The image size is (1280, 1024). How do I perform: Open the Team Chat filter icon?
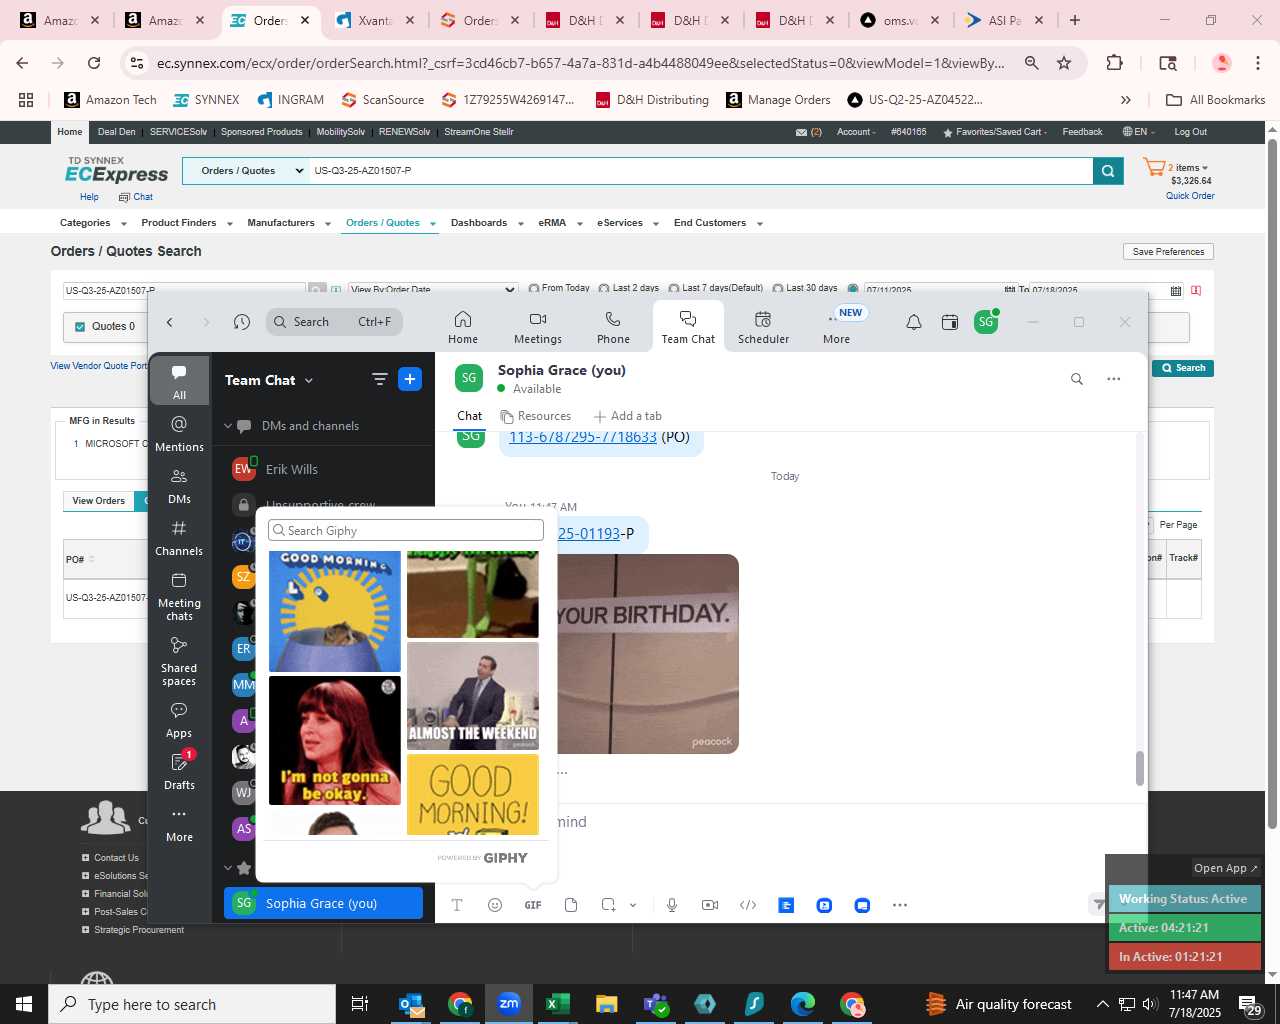click(379, 379)
